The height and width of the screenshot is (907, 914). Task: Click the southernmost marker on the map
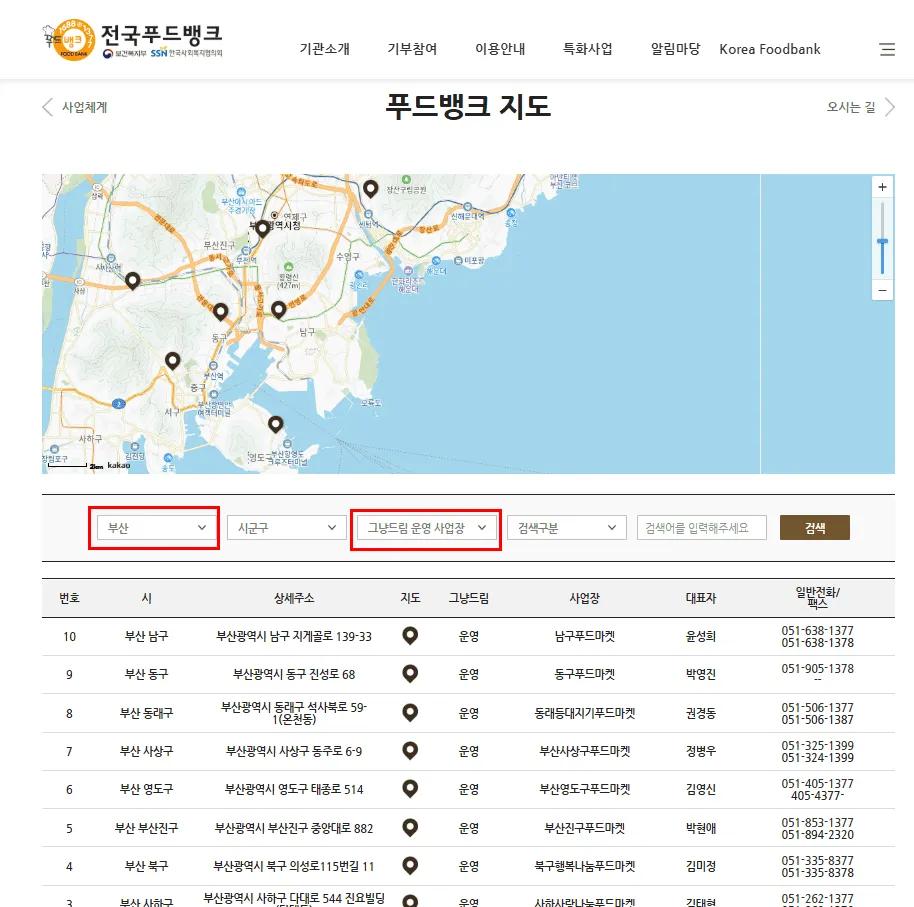[276, 423]
